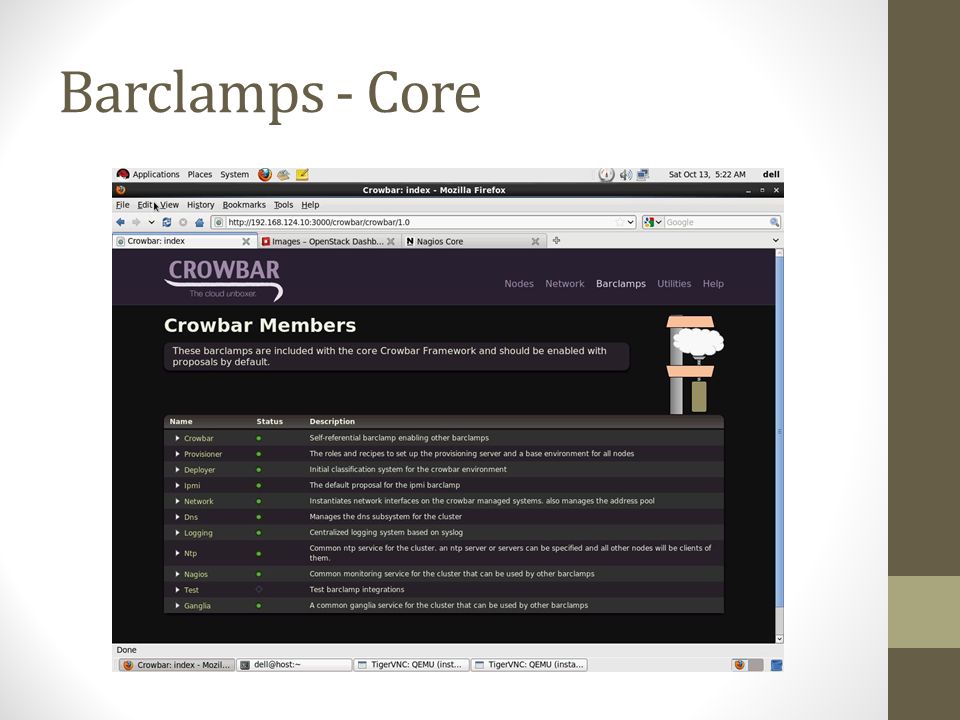Open the search engine selector dropdown
Viewport: 960px width, 720px height.
coord(653,222)
